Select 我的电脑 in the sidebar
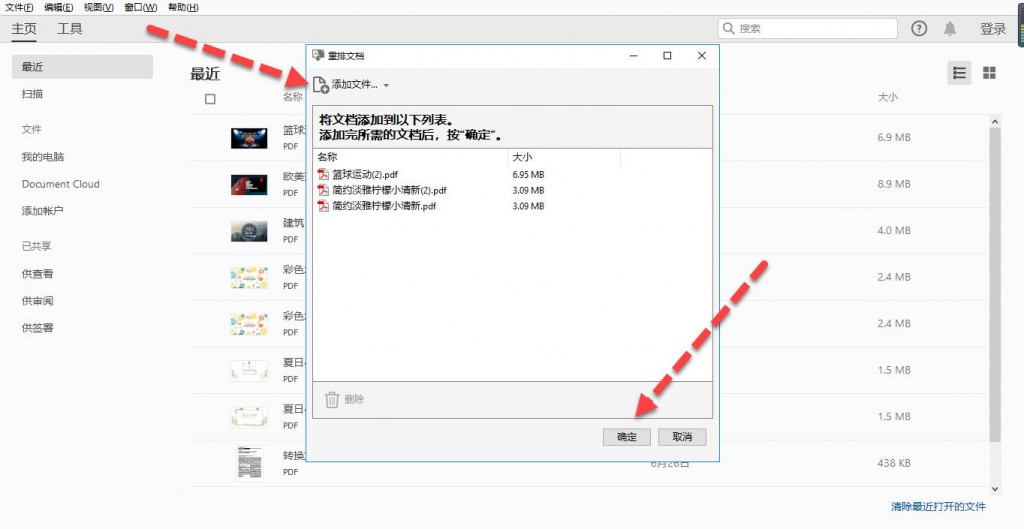This screenshot has height=529, width=1024. (42, 157)
